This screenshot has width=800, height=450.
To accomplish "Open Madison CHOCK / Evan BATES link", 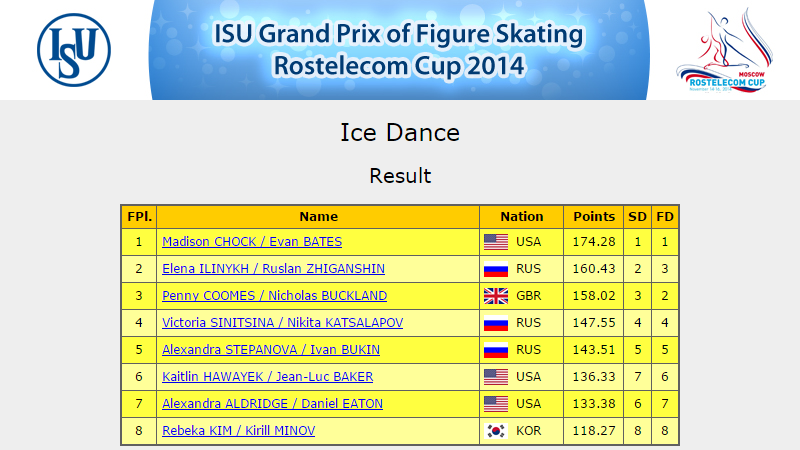I will click(252, 242).
